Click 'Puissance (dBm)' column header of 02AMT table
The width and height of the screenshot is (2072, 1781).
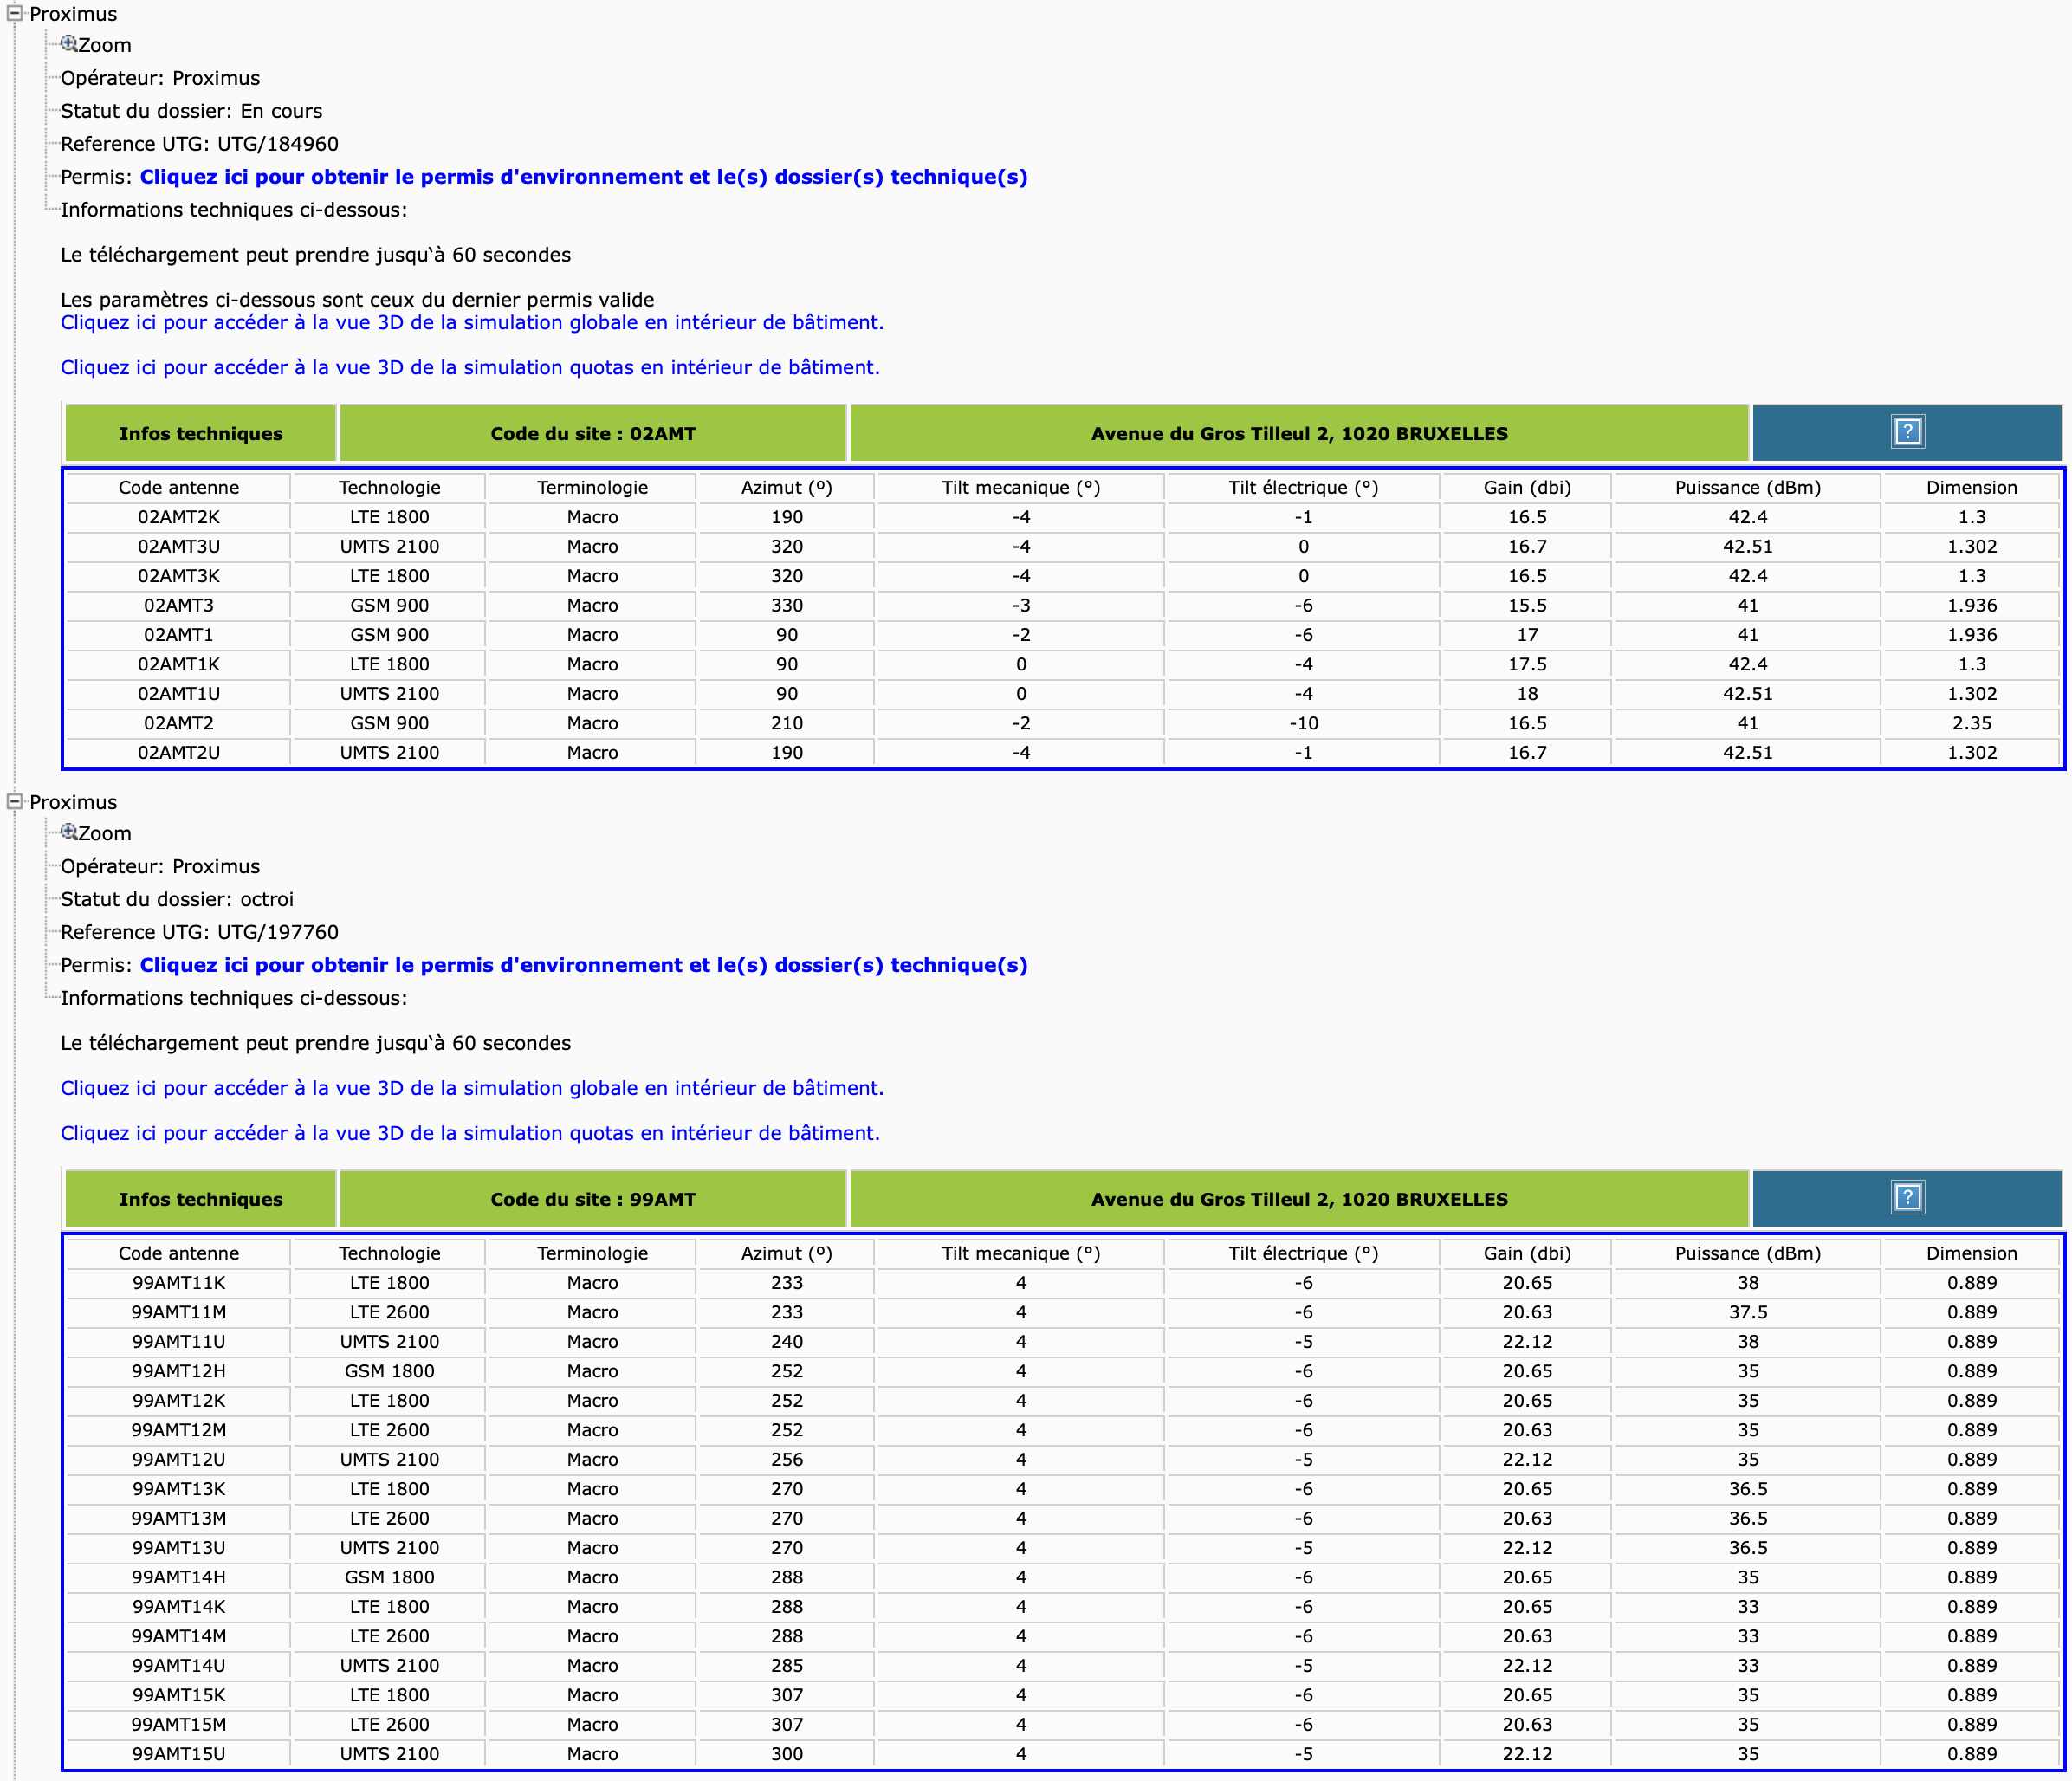[1747, 488]
